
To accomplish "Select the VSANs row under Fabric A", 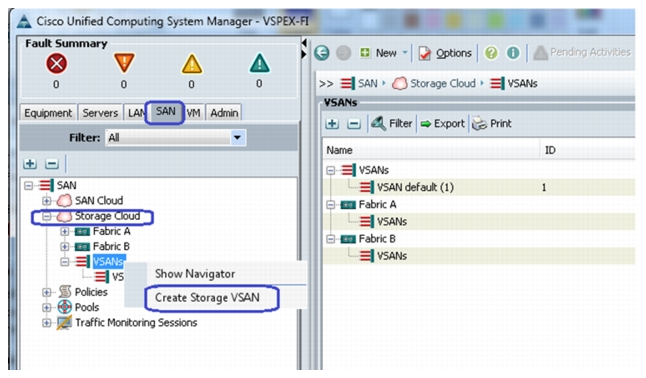I will tap(479, 222).
